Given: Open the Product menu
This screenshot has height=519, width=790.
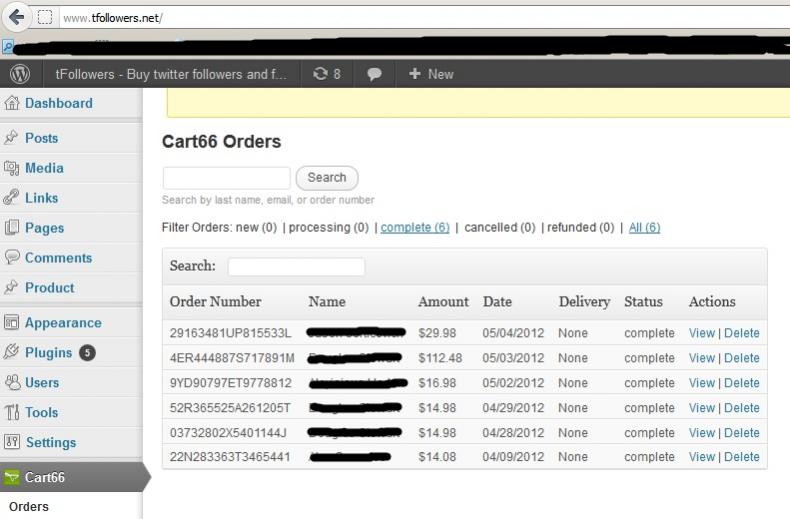Looking at the screenshot, I should pyautogui.click(x=50, y=287).
